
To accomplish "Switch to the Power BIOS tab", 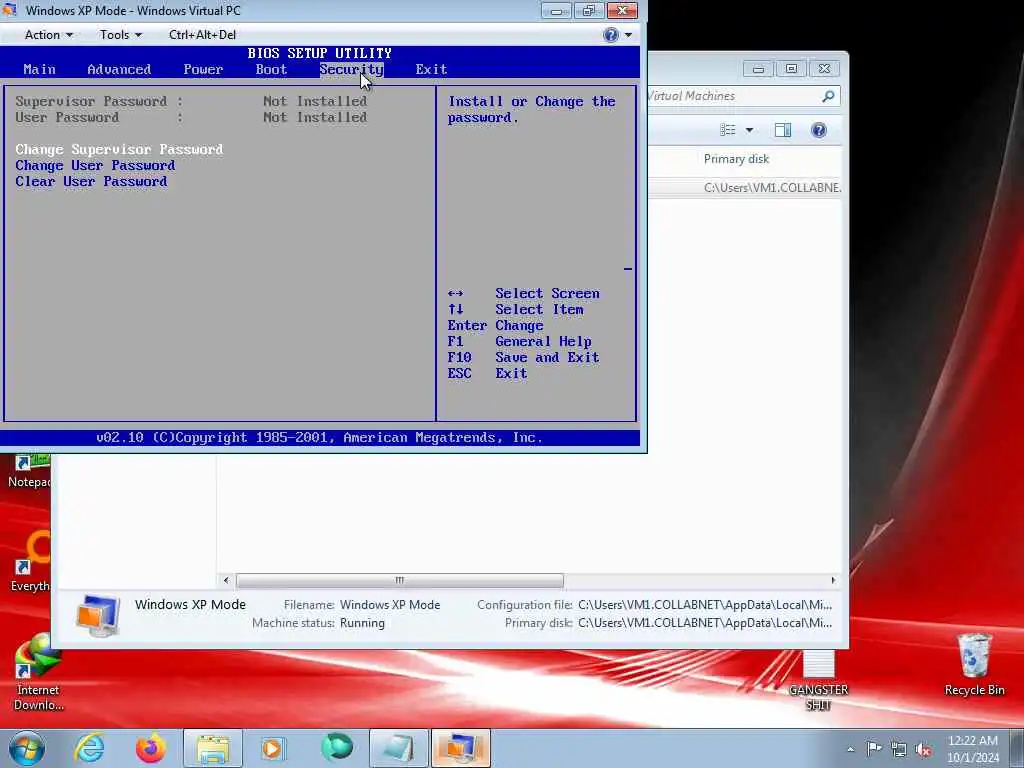I will 203,69.
